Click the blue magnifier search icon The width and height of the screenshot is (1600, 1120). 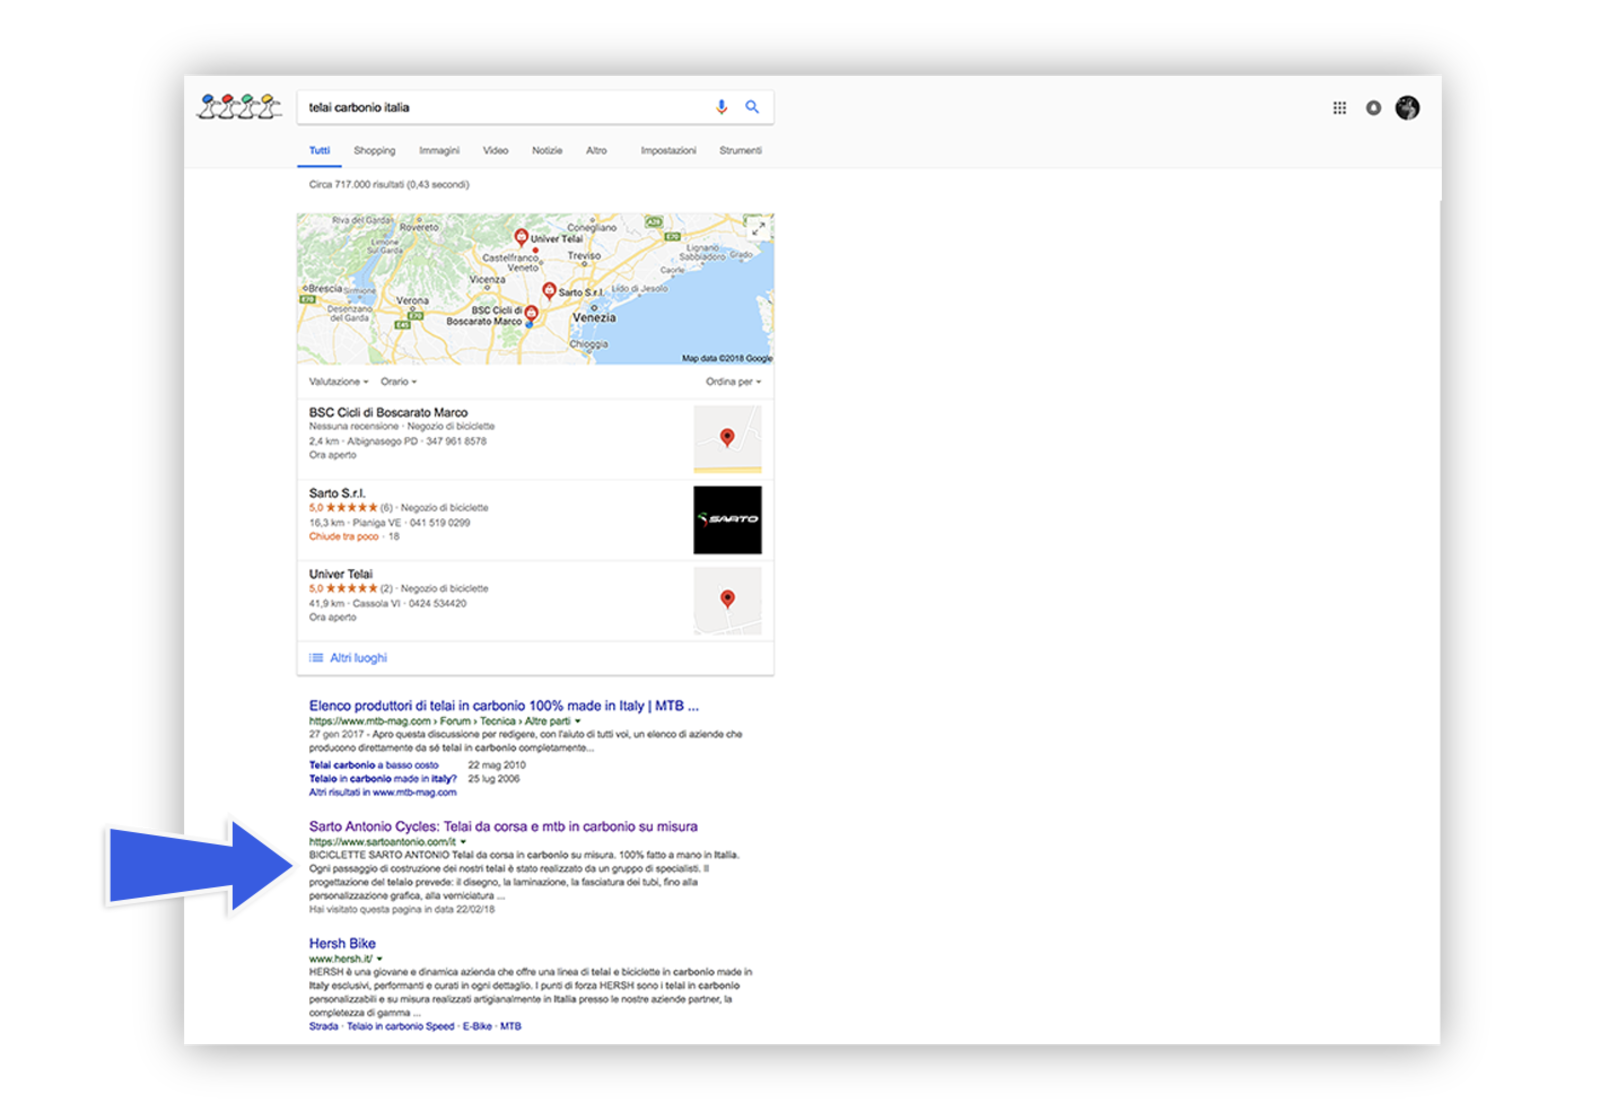tap(752, 107)
